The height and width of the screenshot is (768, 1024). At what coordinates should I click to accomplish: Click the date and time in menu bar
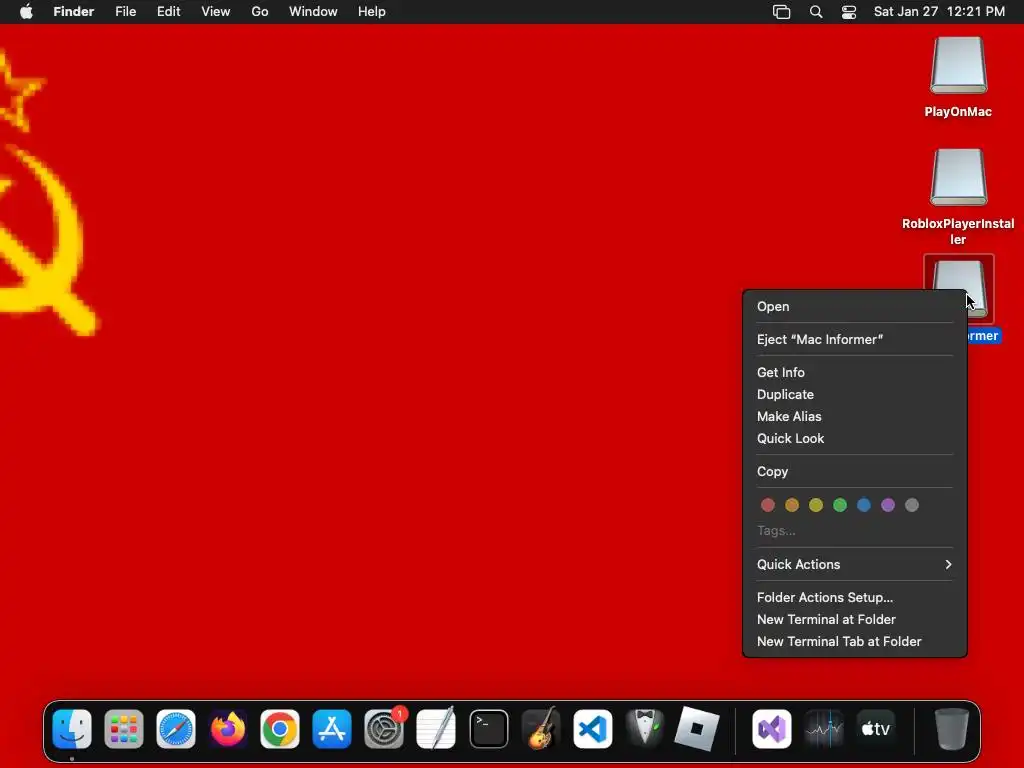click(939, 12)
